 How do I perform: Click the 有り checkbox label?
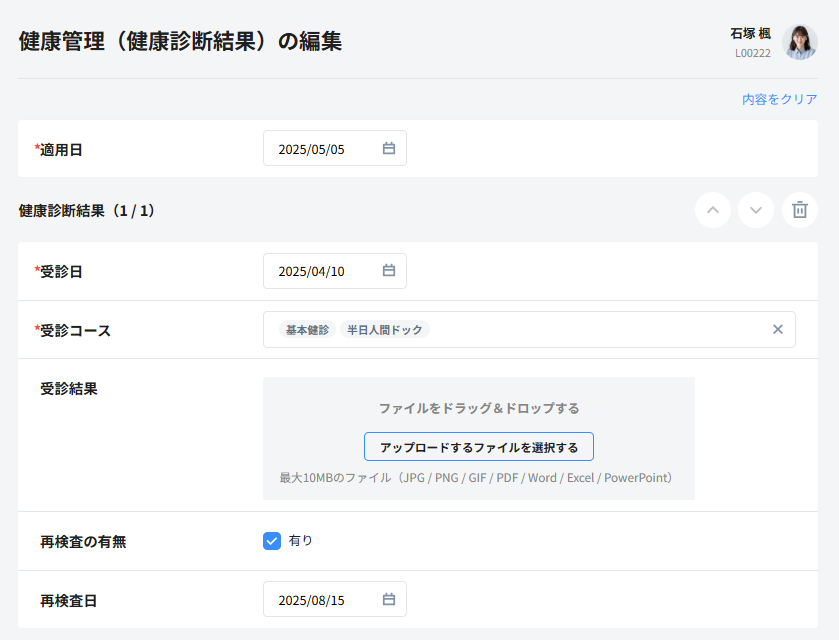click(301, 541)
